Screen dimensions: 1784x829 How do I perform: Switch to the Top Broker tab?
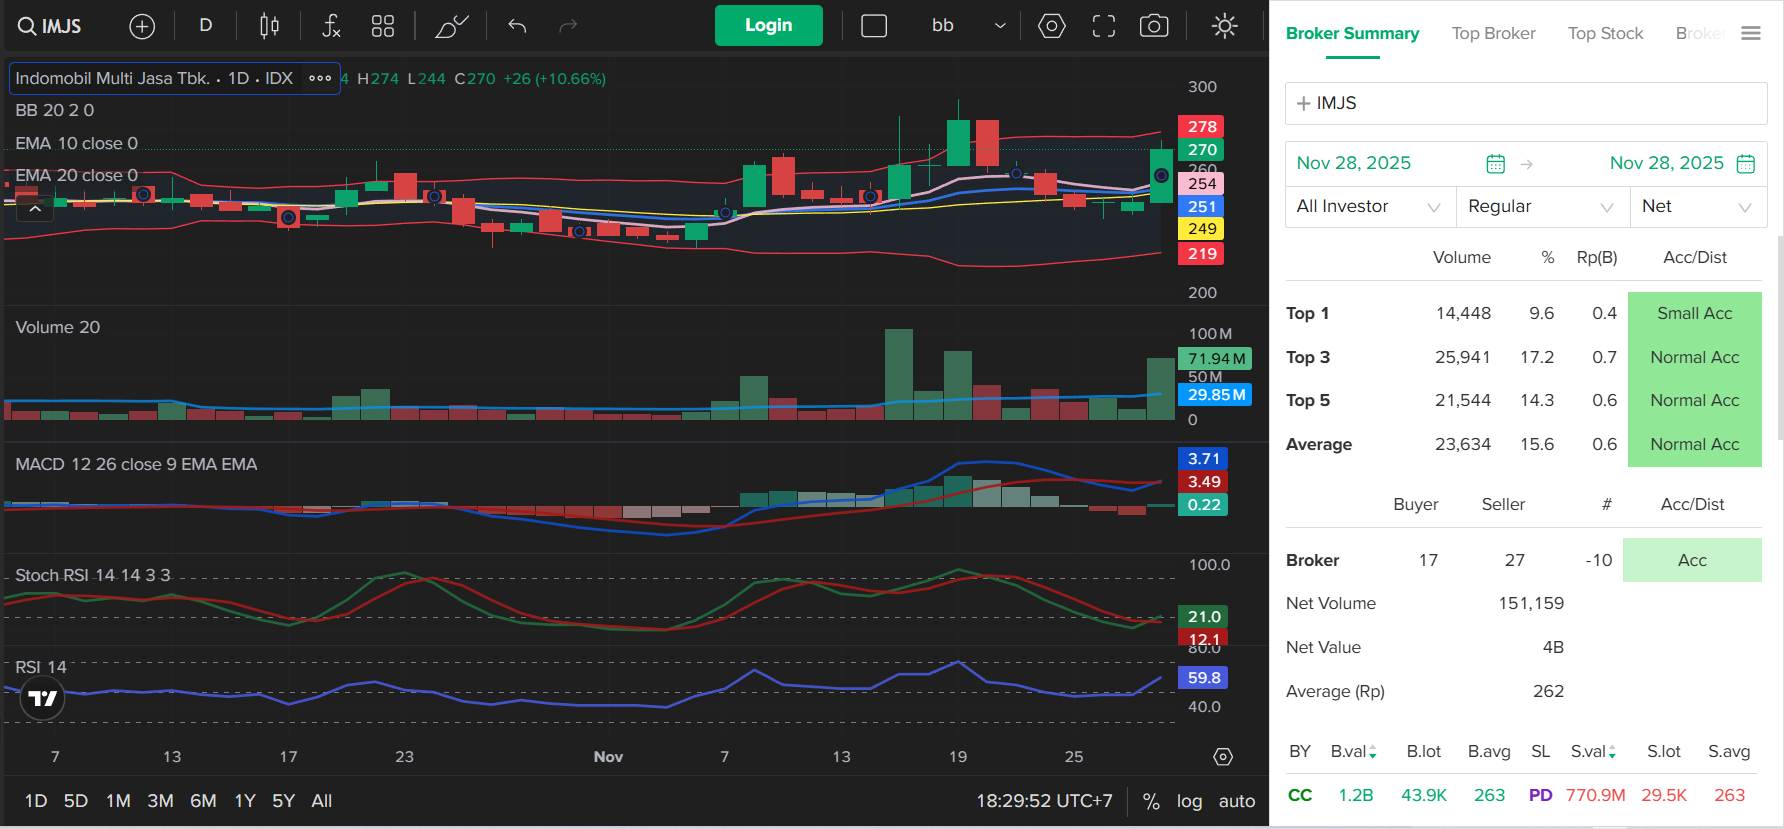pyautogui.click(x=1493, y=34)
